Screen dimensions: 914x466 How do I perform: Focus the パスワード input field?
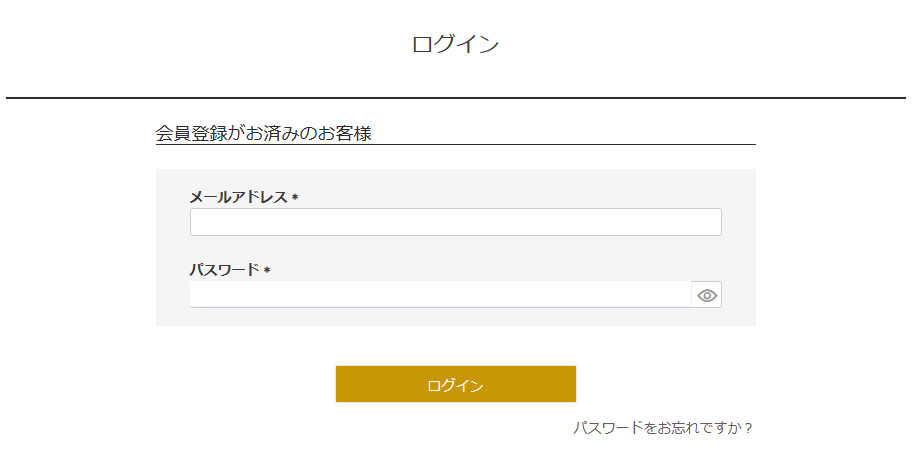tap(440, 295)
